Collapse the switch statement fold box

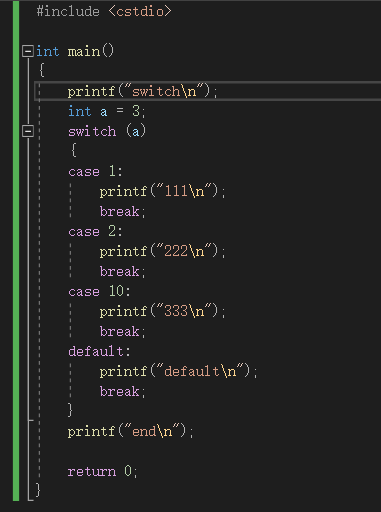[x=28, y=131]
